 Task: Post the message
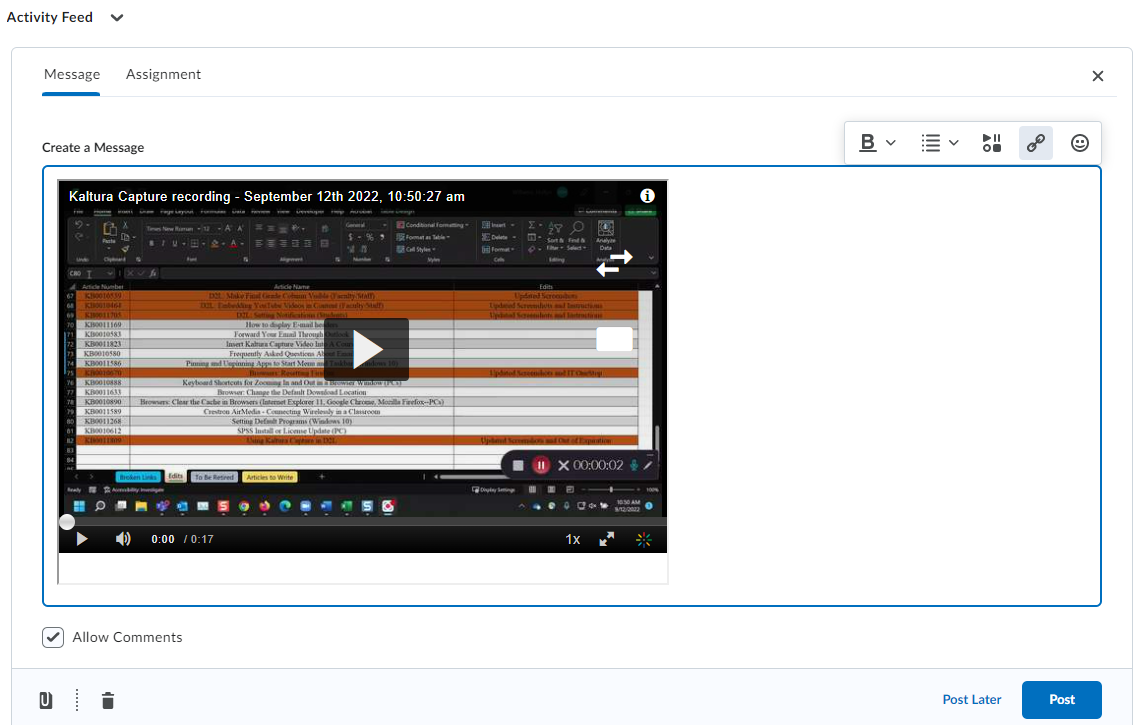[x=1061, y=700]
